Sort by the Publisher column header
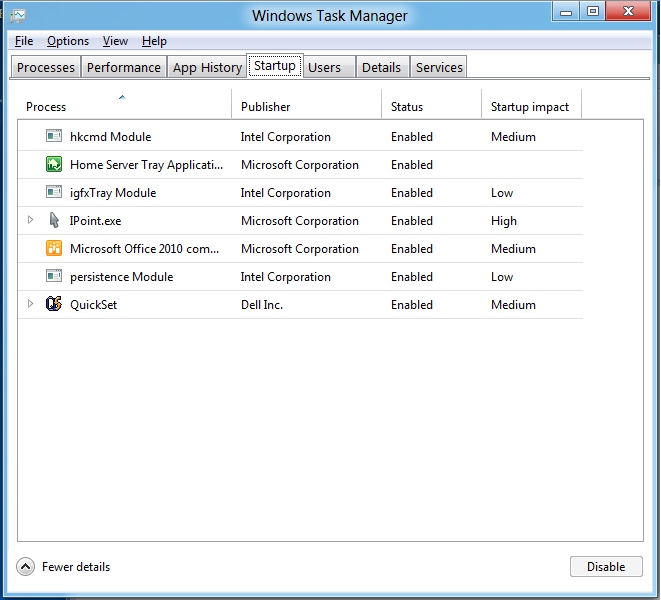Screen dimensions: 661x600 pyautogui.click(x=306, y=104)
